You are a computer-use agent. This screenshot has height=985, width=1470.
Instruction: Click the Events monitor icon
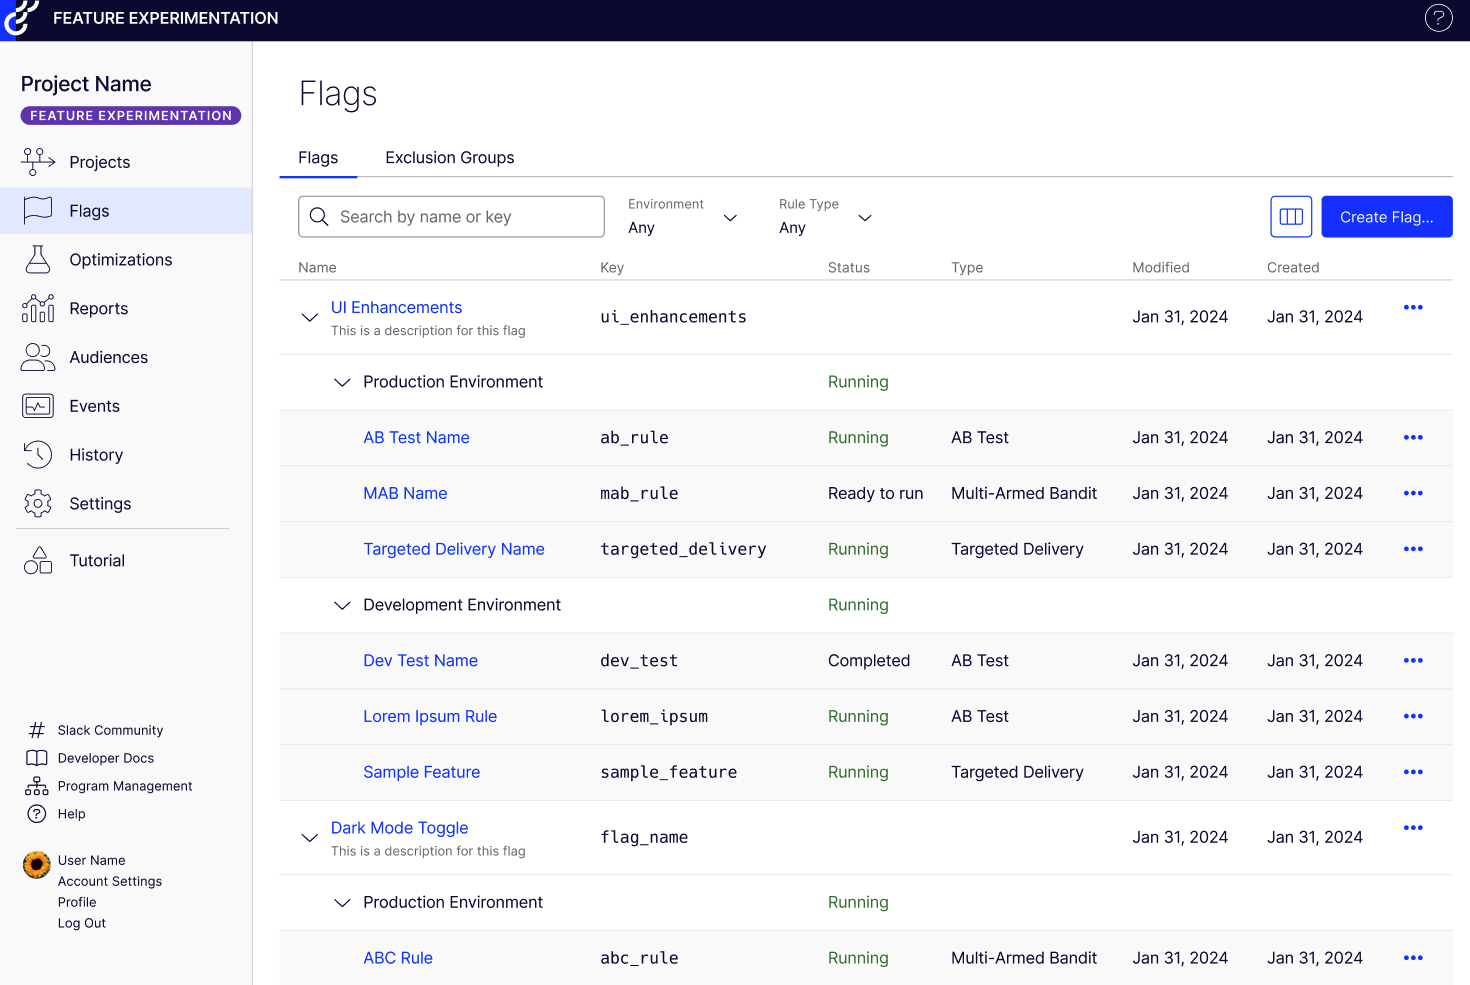click(x=38, y=406)
